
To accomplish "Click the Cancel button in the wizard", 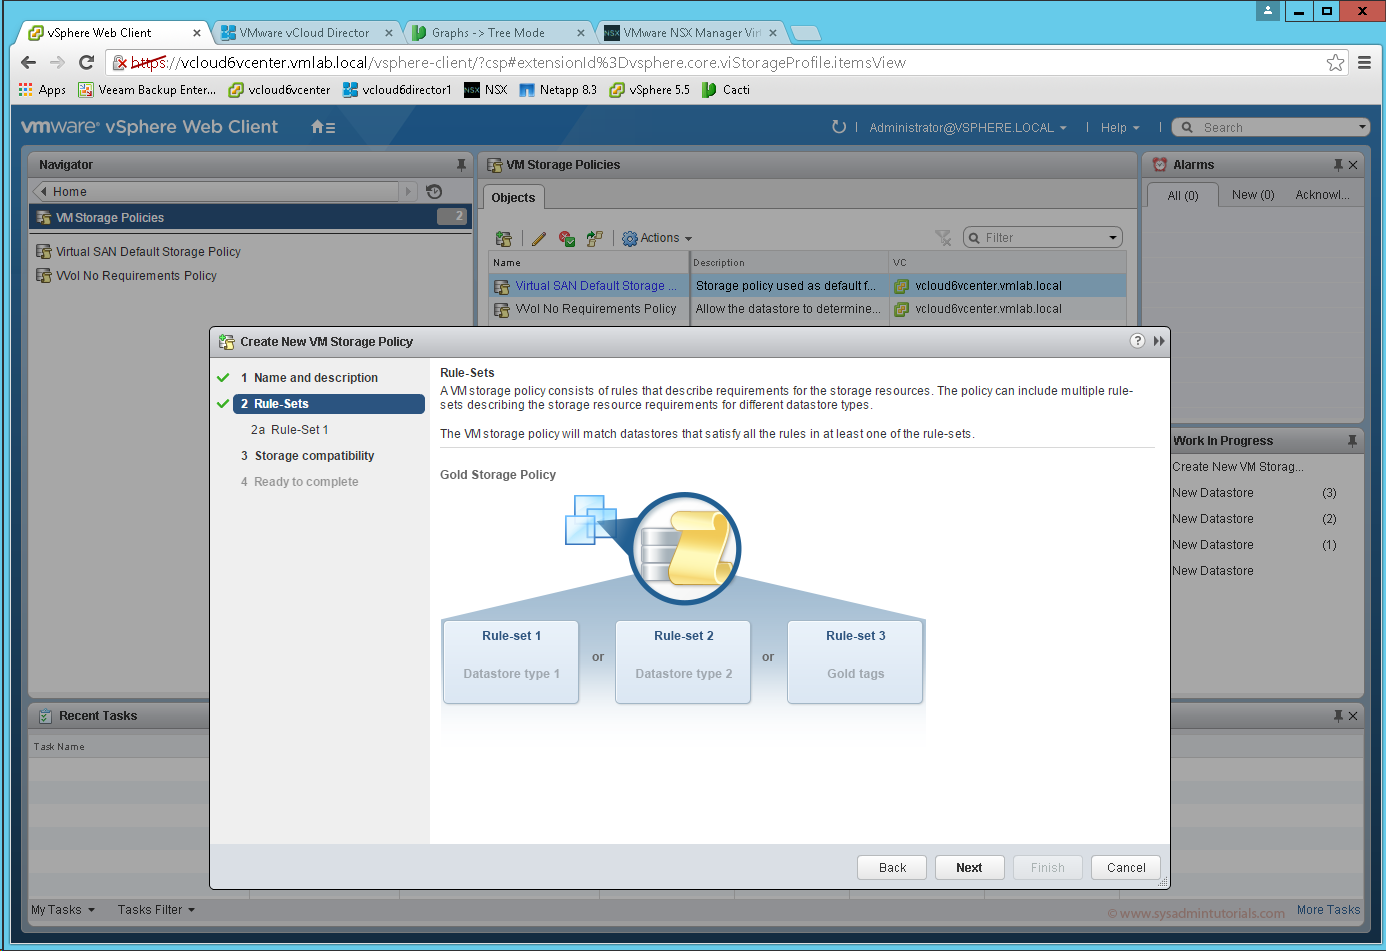I will (x=1126, y=868).
